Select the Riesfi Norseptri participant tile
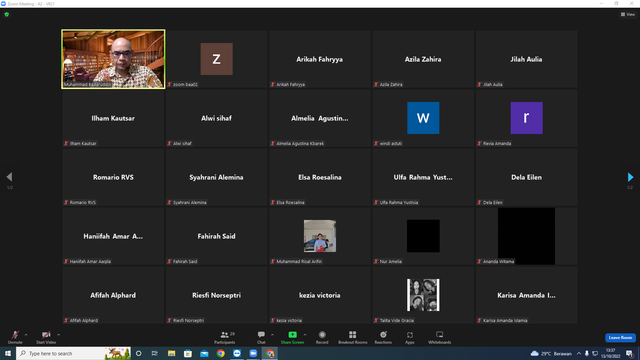 coord(216,295)
